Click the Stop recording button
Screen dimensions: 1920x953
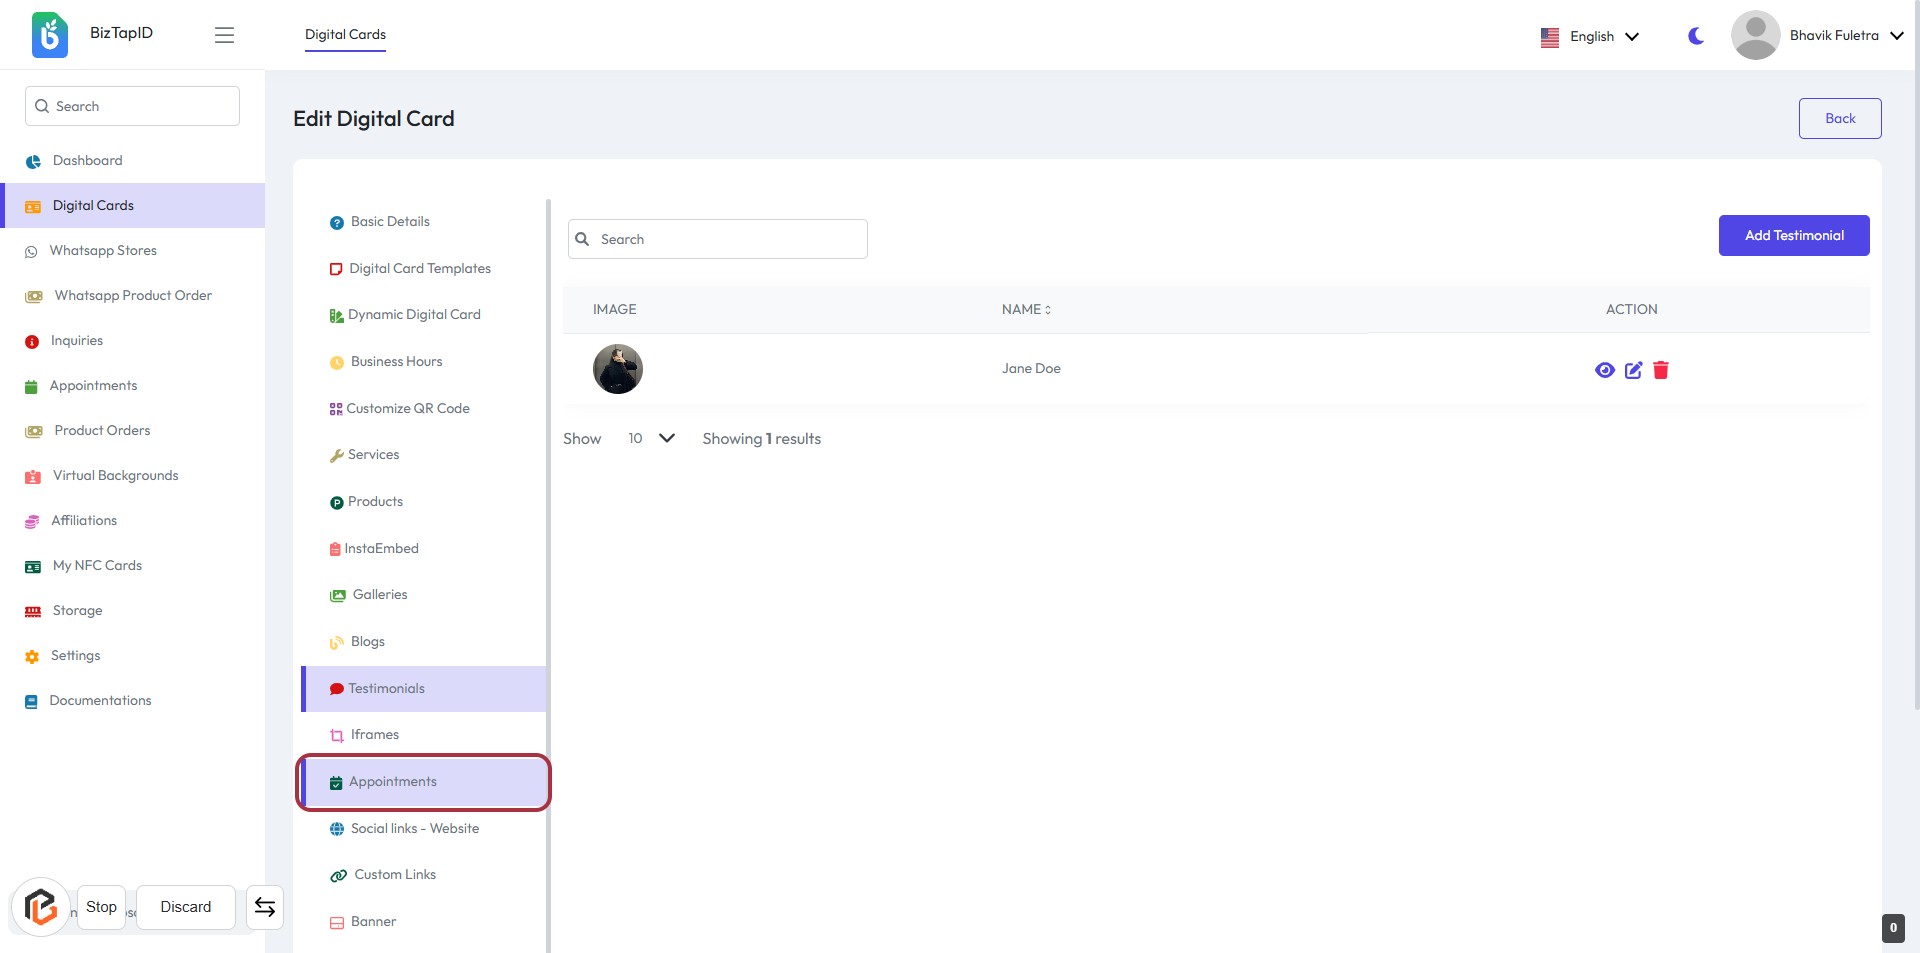101,907
